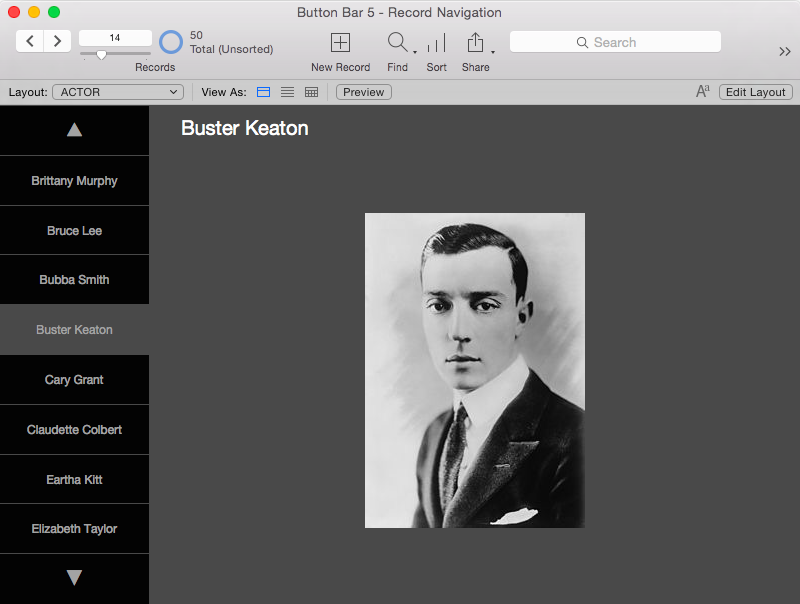Screen dimensions: 800x604
Task: Select the Cary Grant record in the sidebar
Action: (74, 379)
